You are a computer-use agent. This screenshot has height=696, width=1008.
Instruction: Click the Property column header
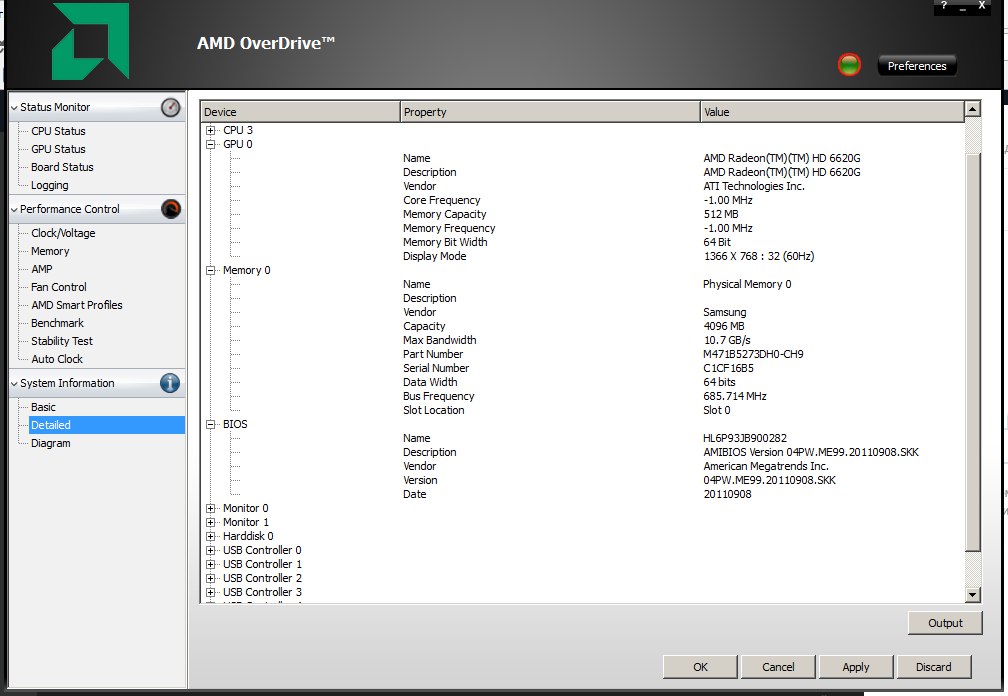click(x=550, y=112)
